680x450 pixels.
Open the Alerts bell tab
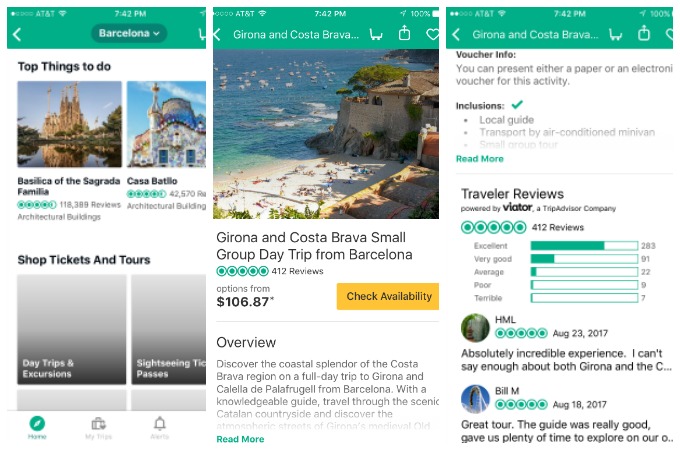[x=160, y=427]
